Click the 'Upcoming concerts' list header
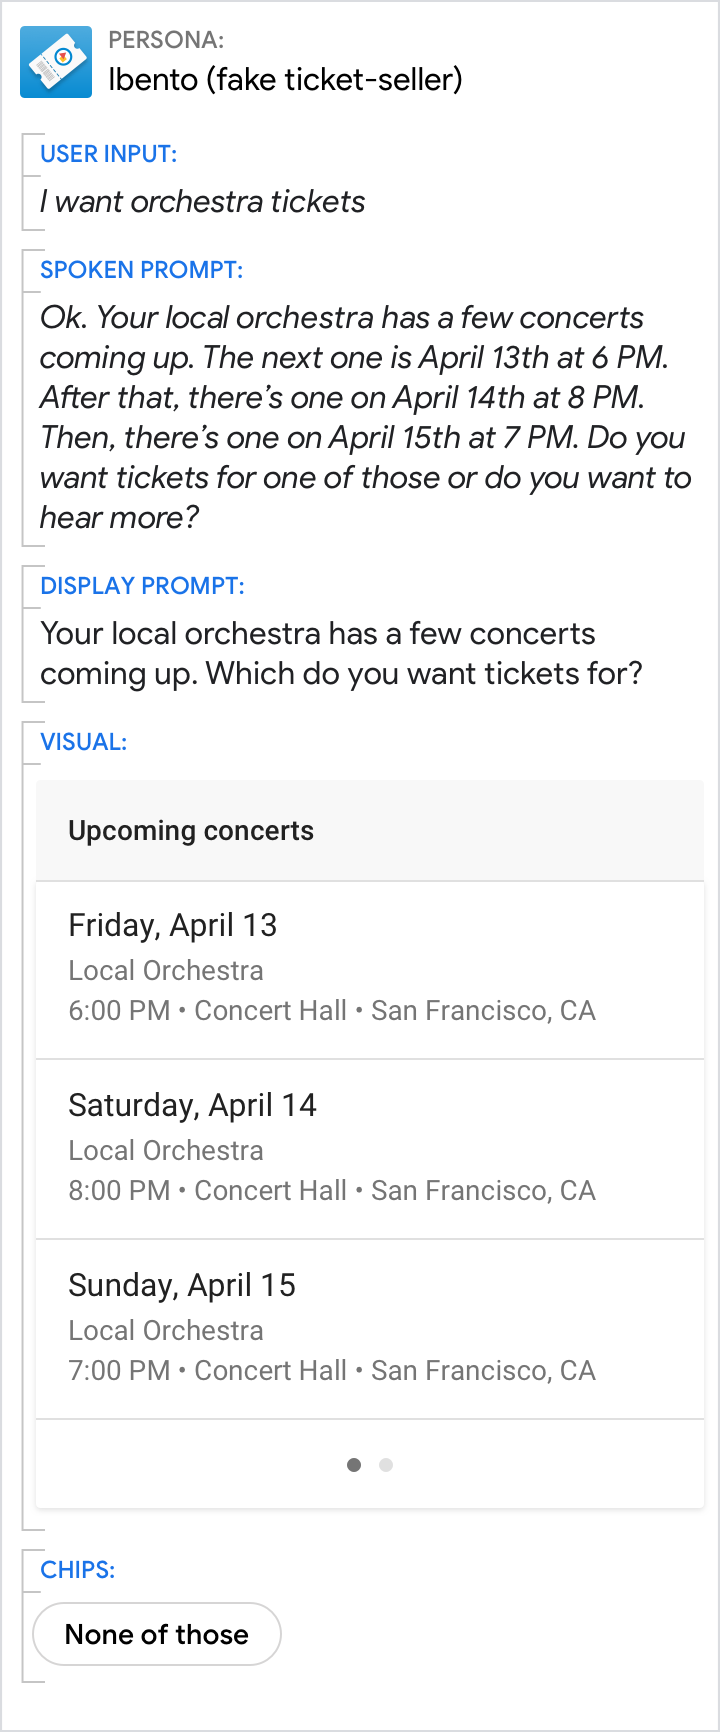 pyautogui.click(x=191, y=831)
